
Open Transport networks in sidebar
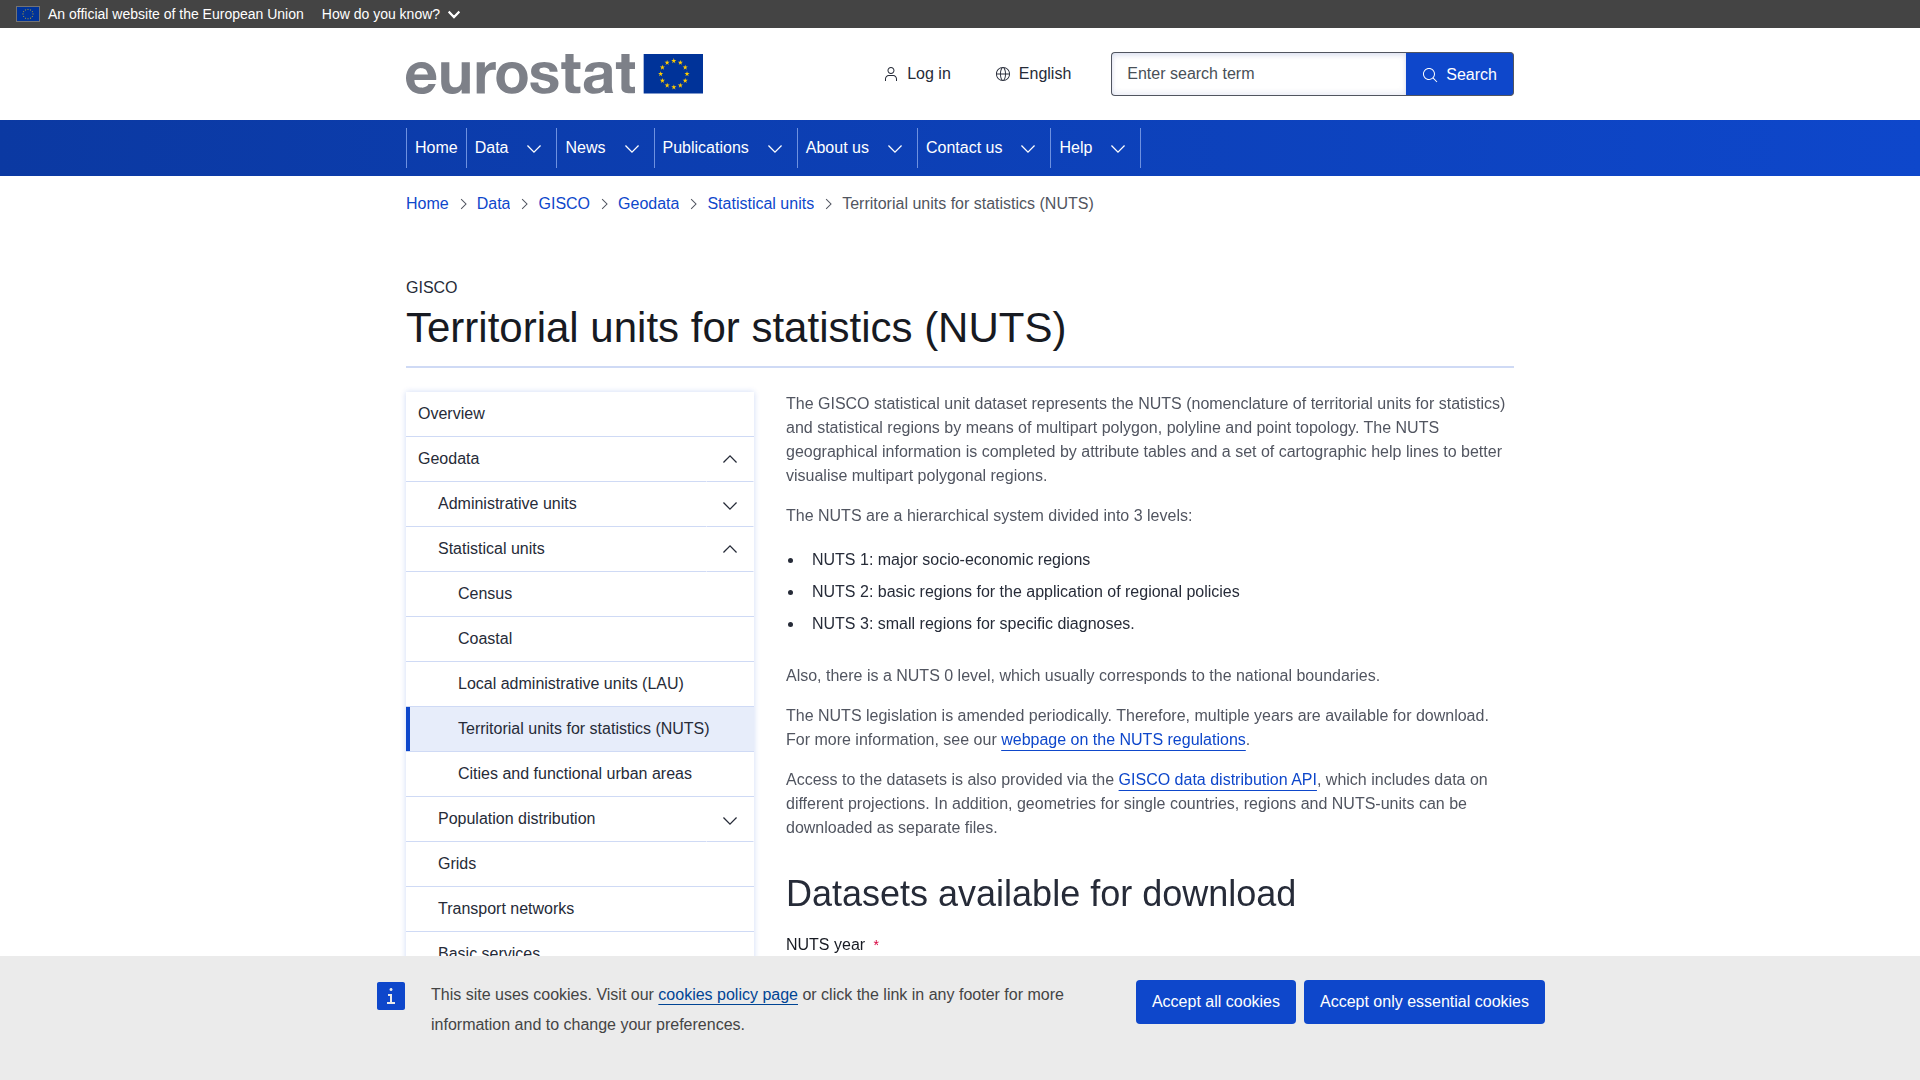pyautogui.click(x=580, y=909)
